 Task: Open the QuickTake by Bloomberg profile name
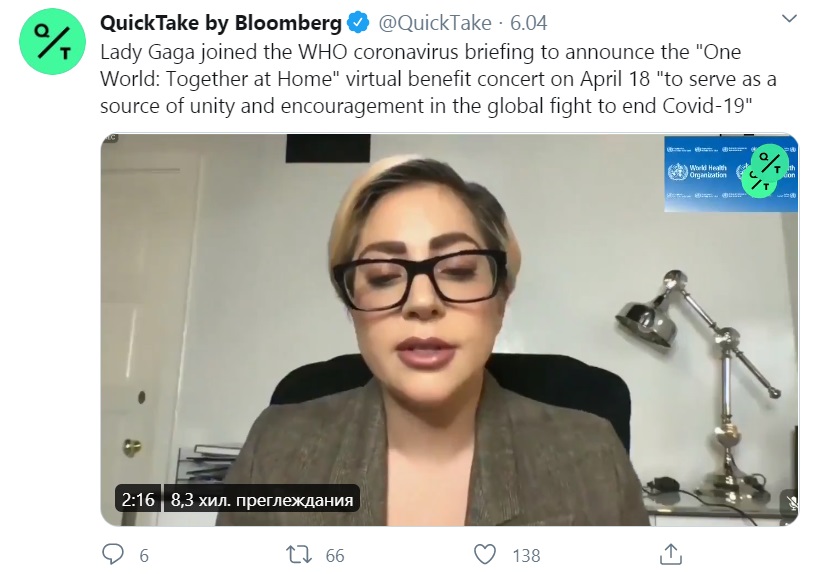pyautogui.click(x=234, y=22)
